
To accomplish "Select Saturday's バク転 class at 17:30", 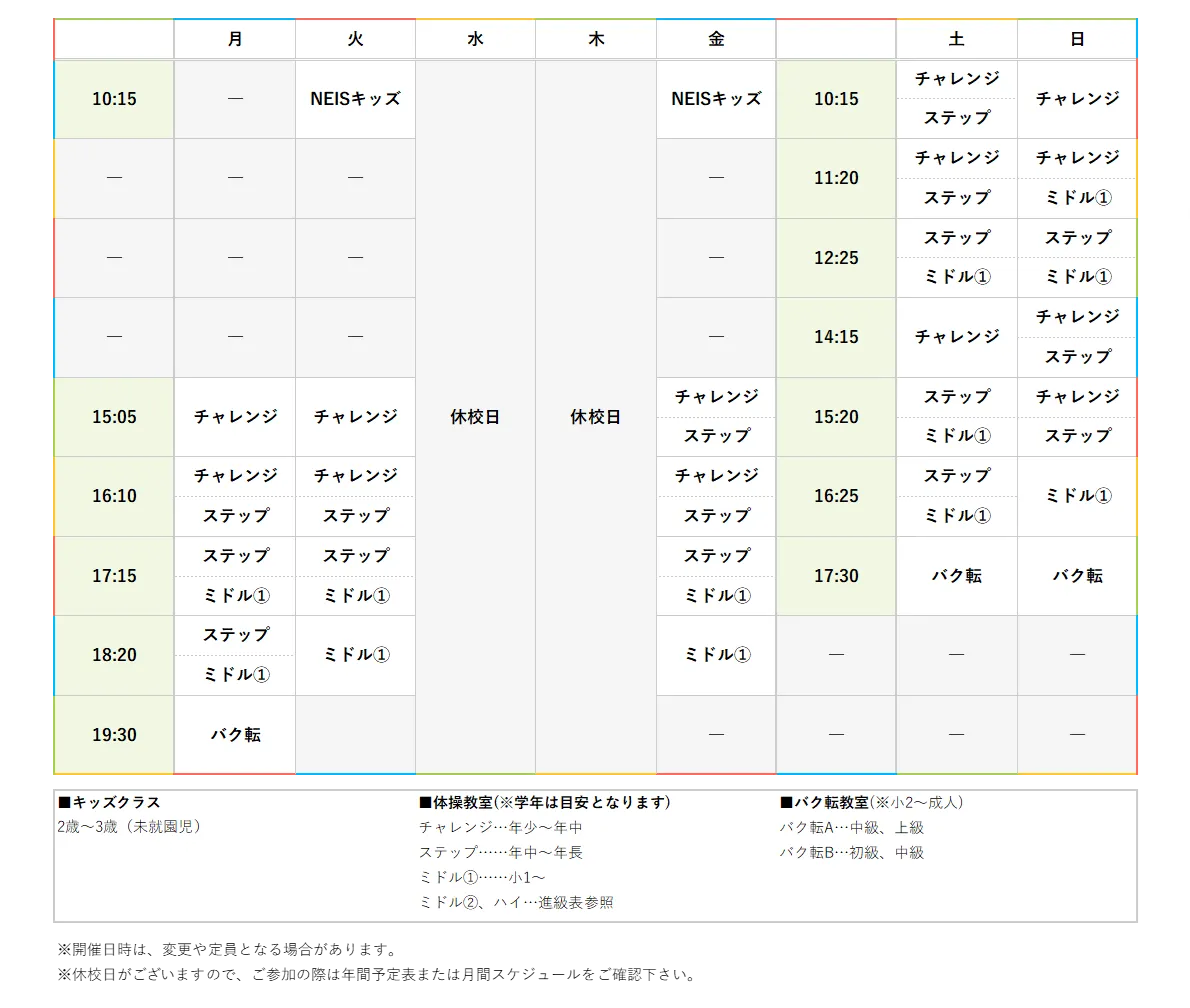I will coord(956,576).
